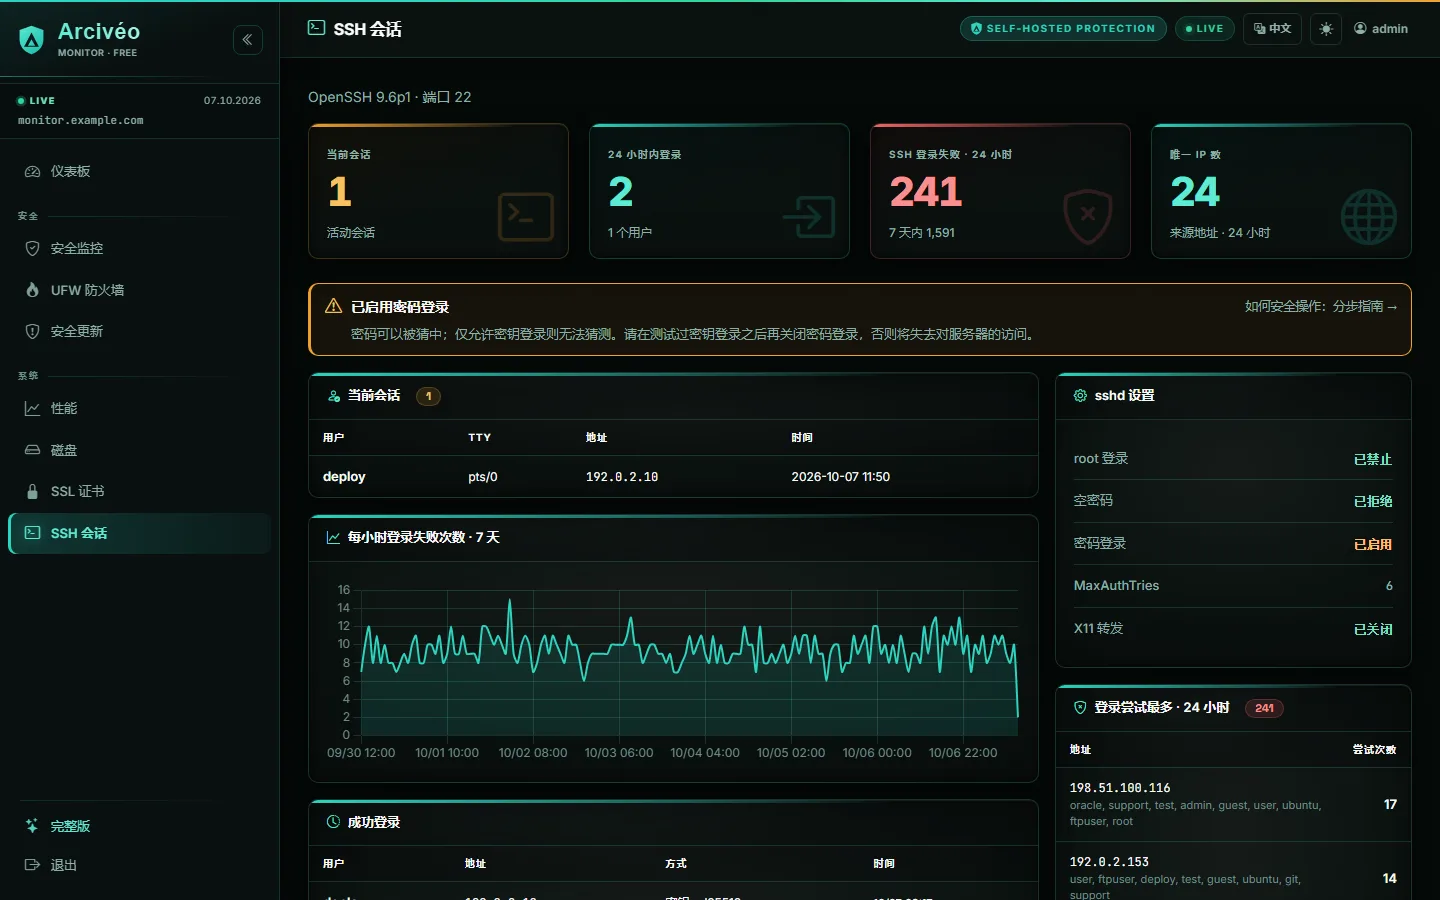Toggle the light/dark theme sun button
Screen dimensions: 1440x900
1326,29
